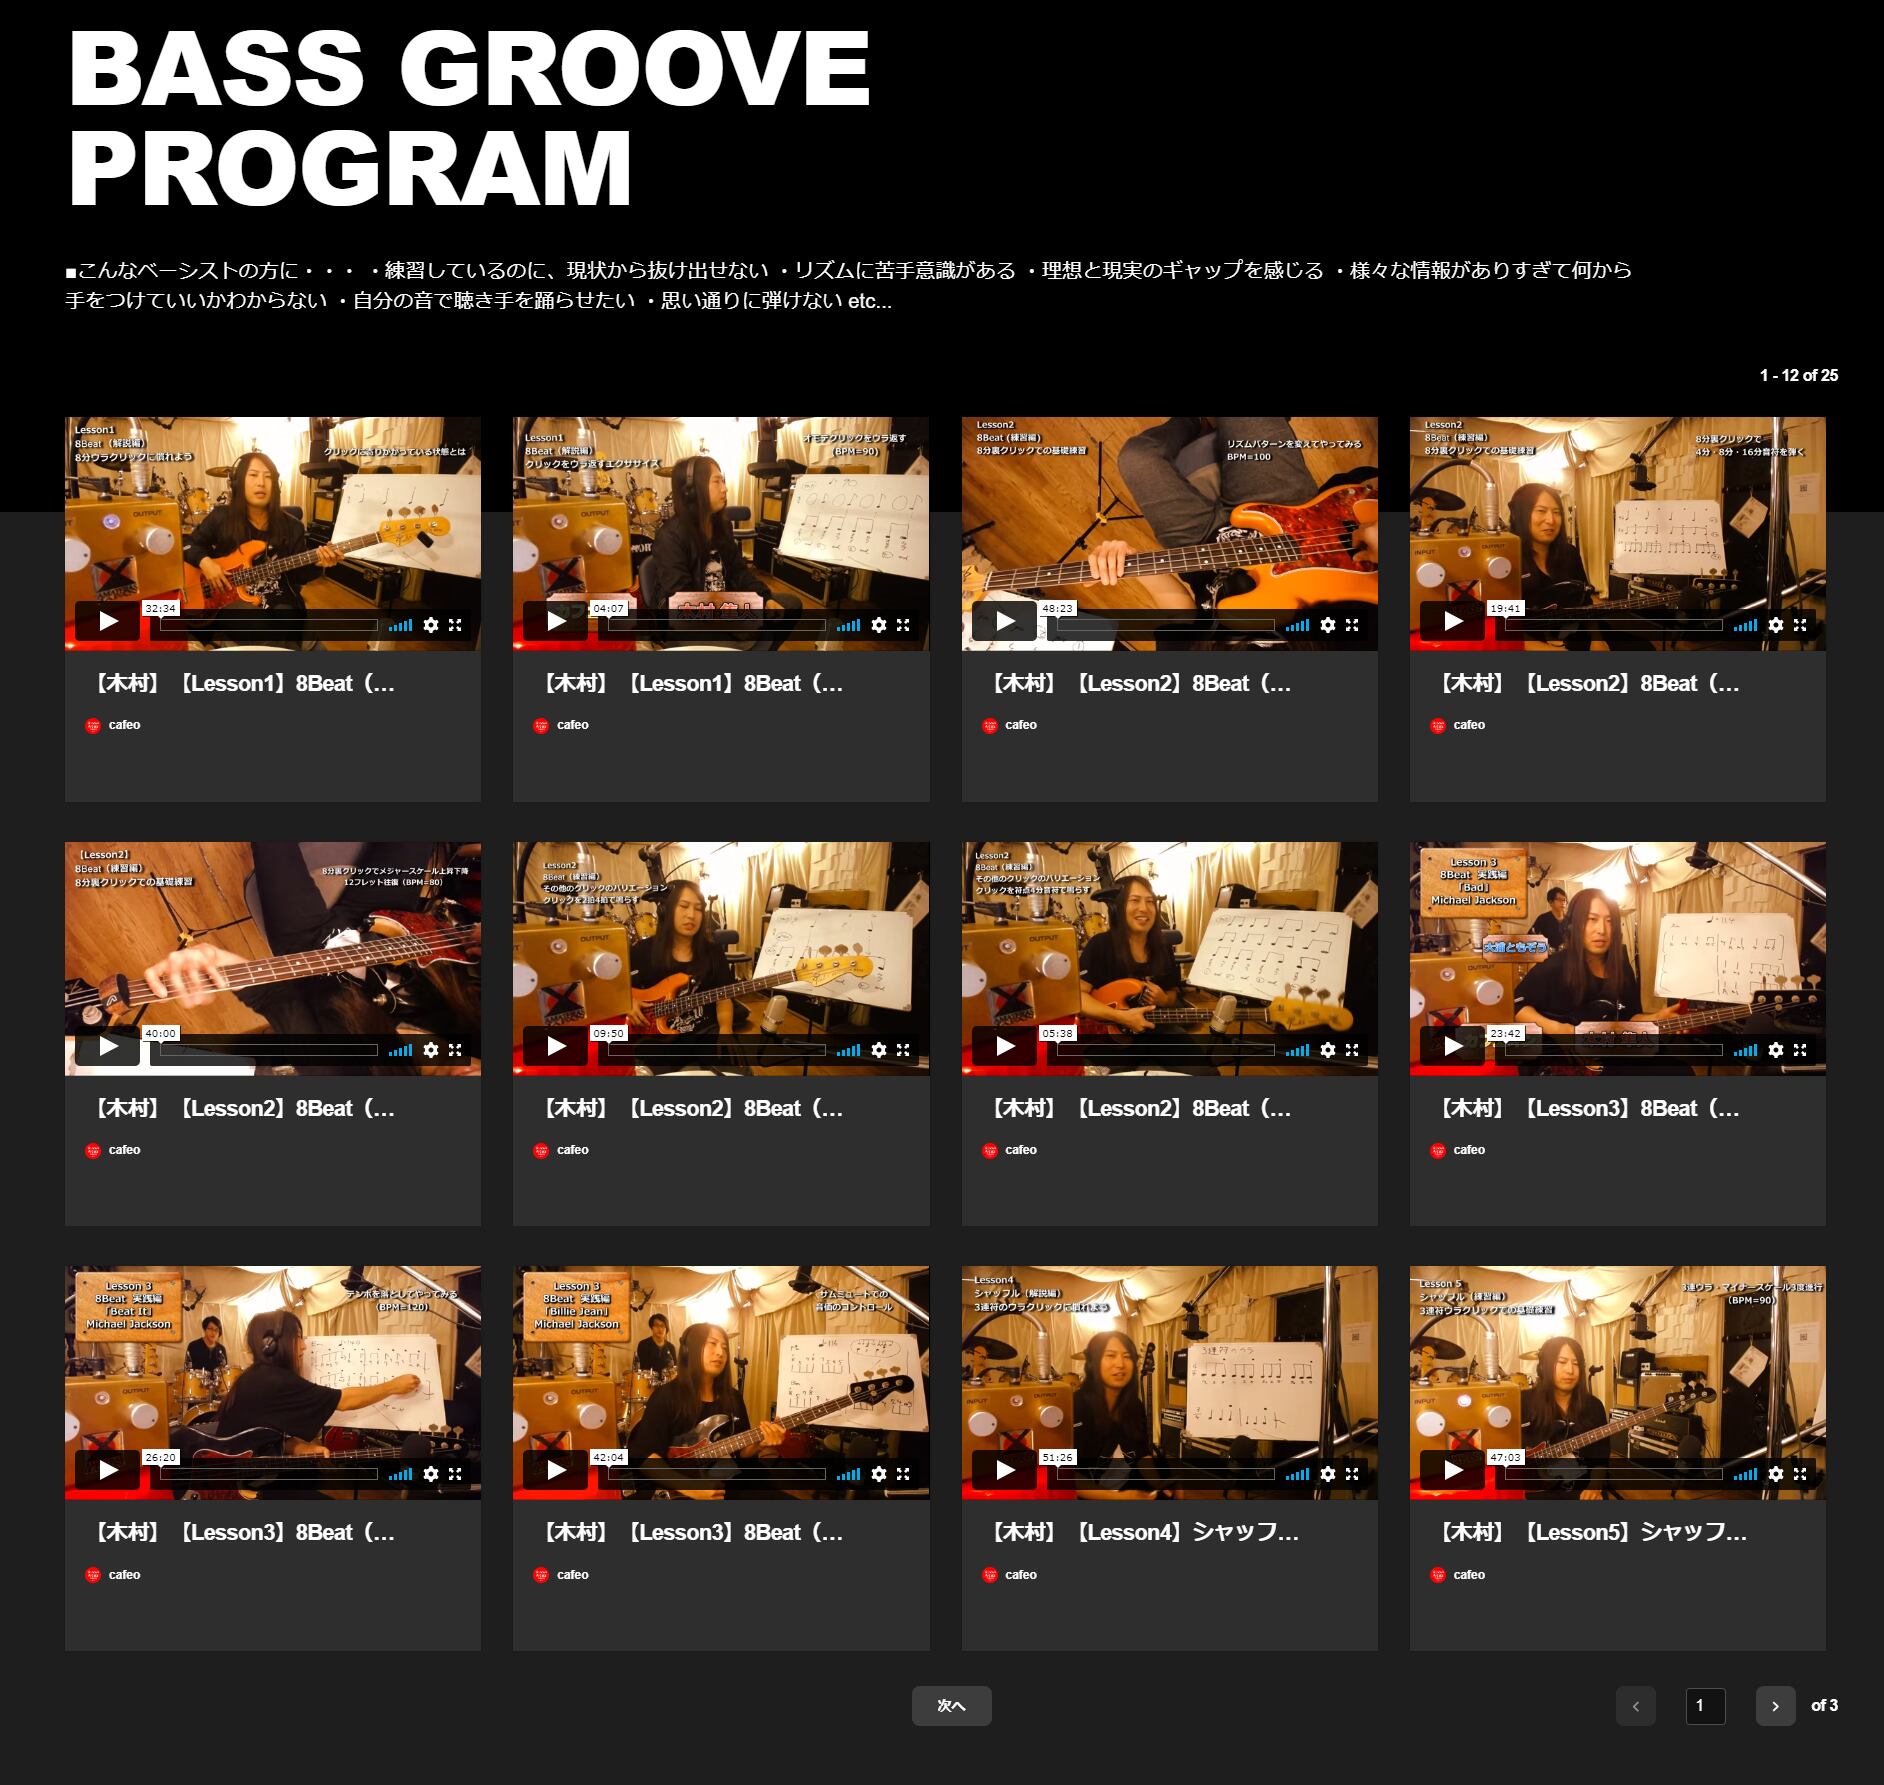Play the 32:34 Lesson1 video
This screenshot has height=1785, width=1884.
108,622
